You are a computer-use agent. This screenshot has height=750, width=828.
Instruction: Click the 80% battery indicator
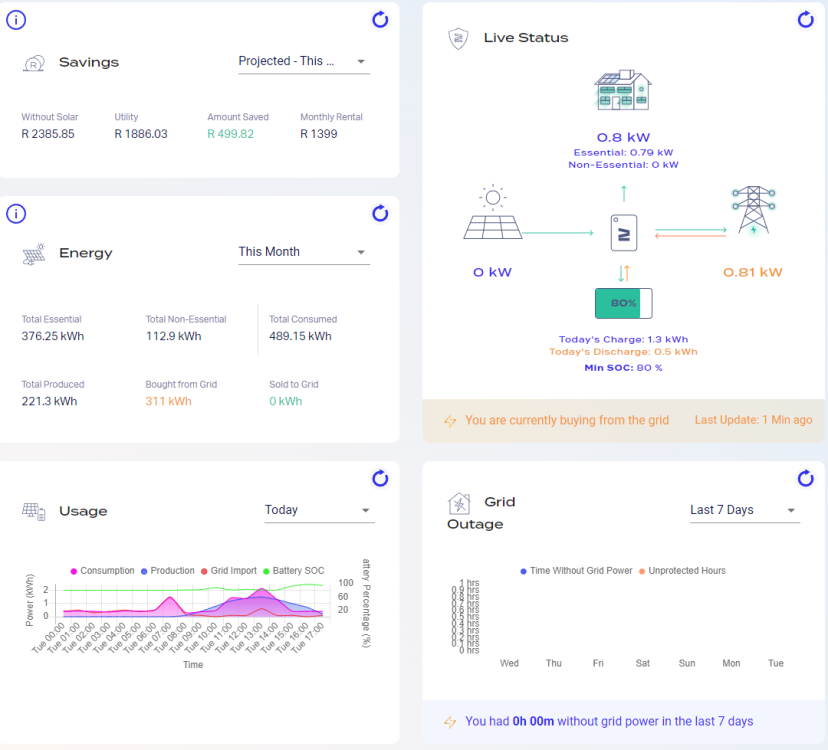click(624, 303)
